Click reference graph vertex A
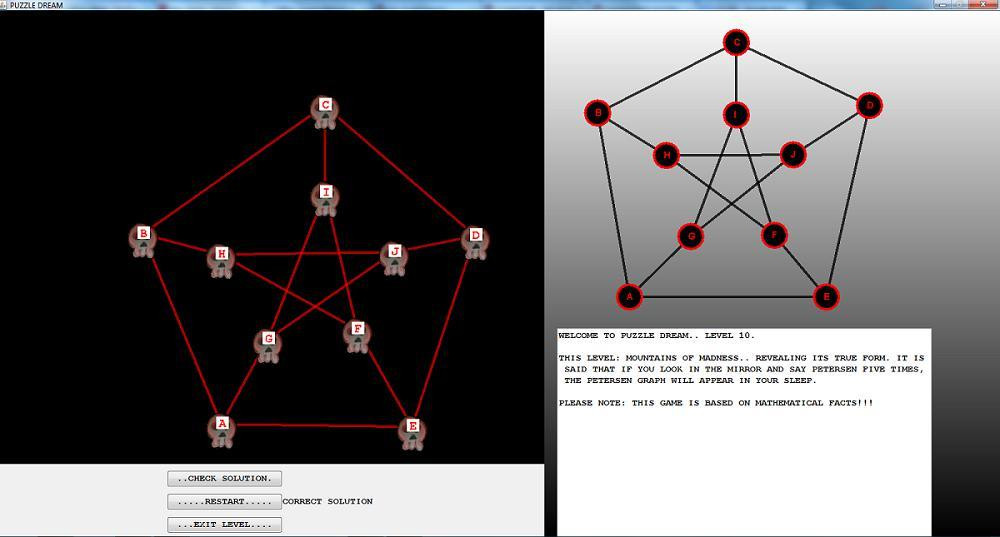Viewport: 1000px width, 537px height. point(629,297)
